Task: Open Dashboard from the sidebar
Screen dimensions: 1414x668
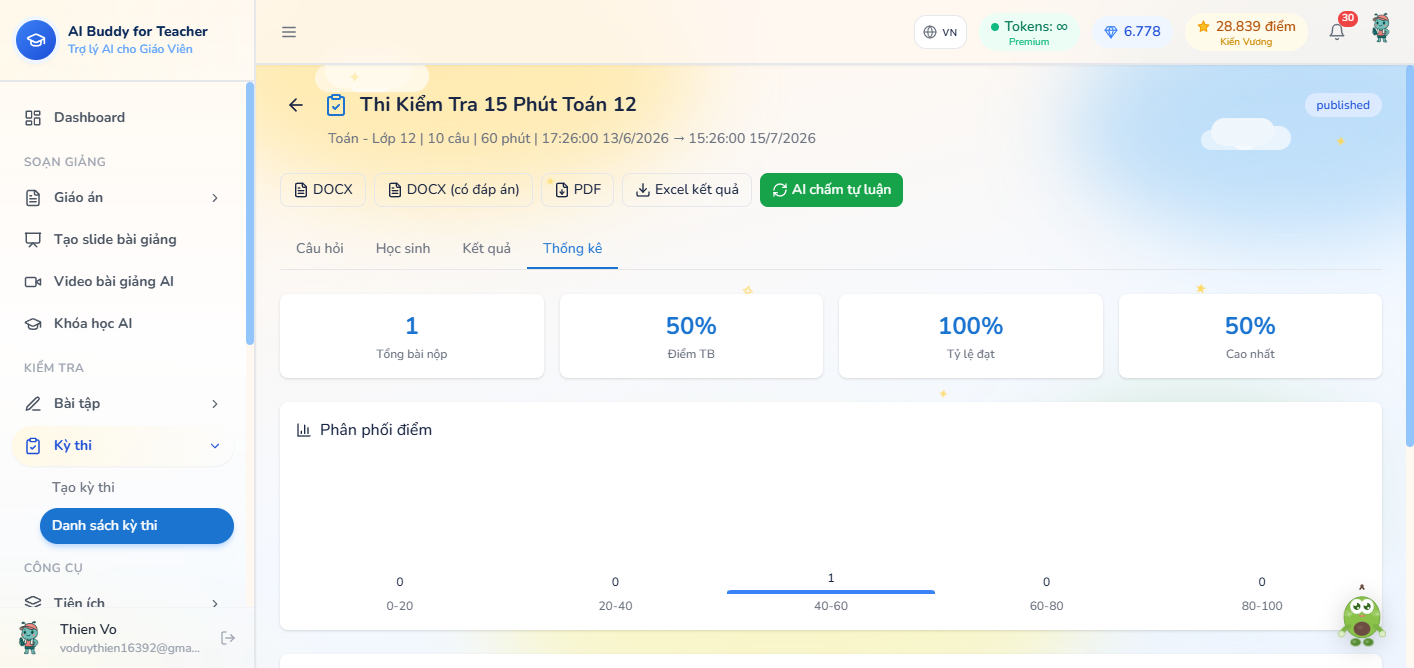Action: 123,117
